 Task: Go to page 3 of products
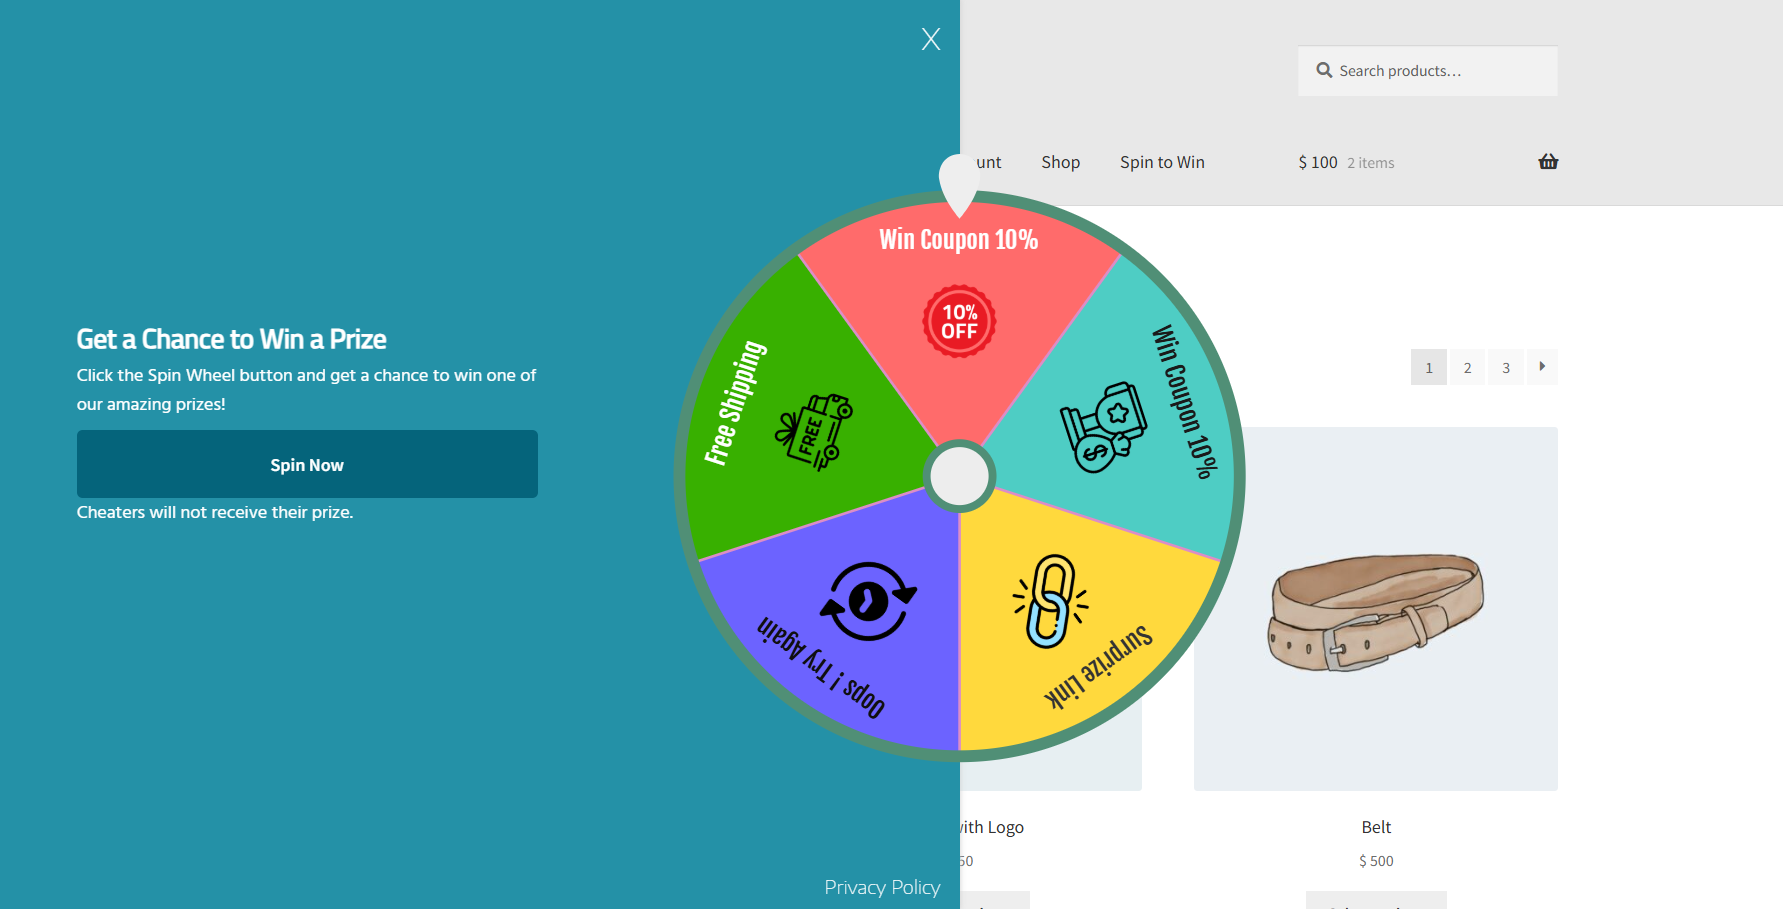click(x=1505, y=368)
